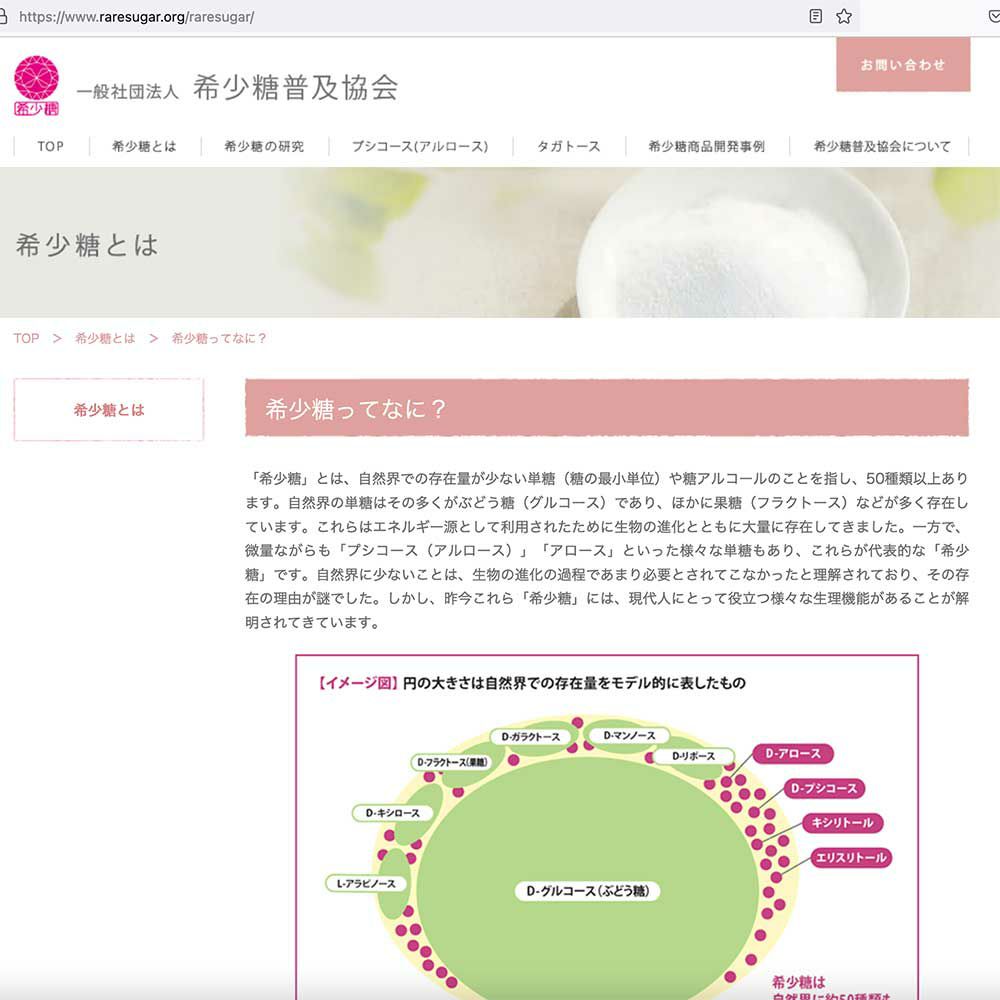Click 希少糖普及協会 site title text
The height and width of the screenshot is (1000, 1000).
pos(295,87)
